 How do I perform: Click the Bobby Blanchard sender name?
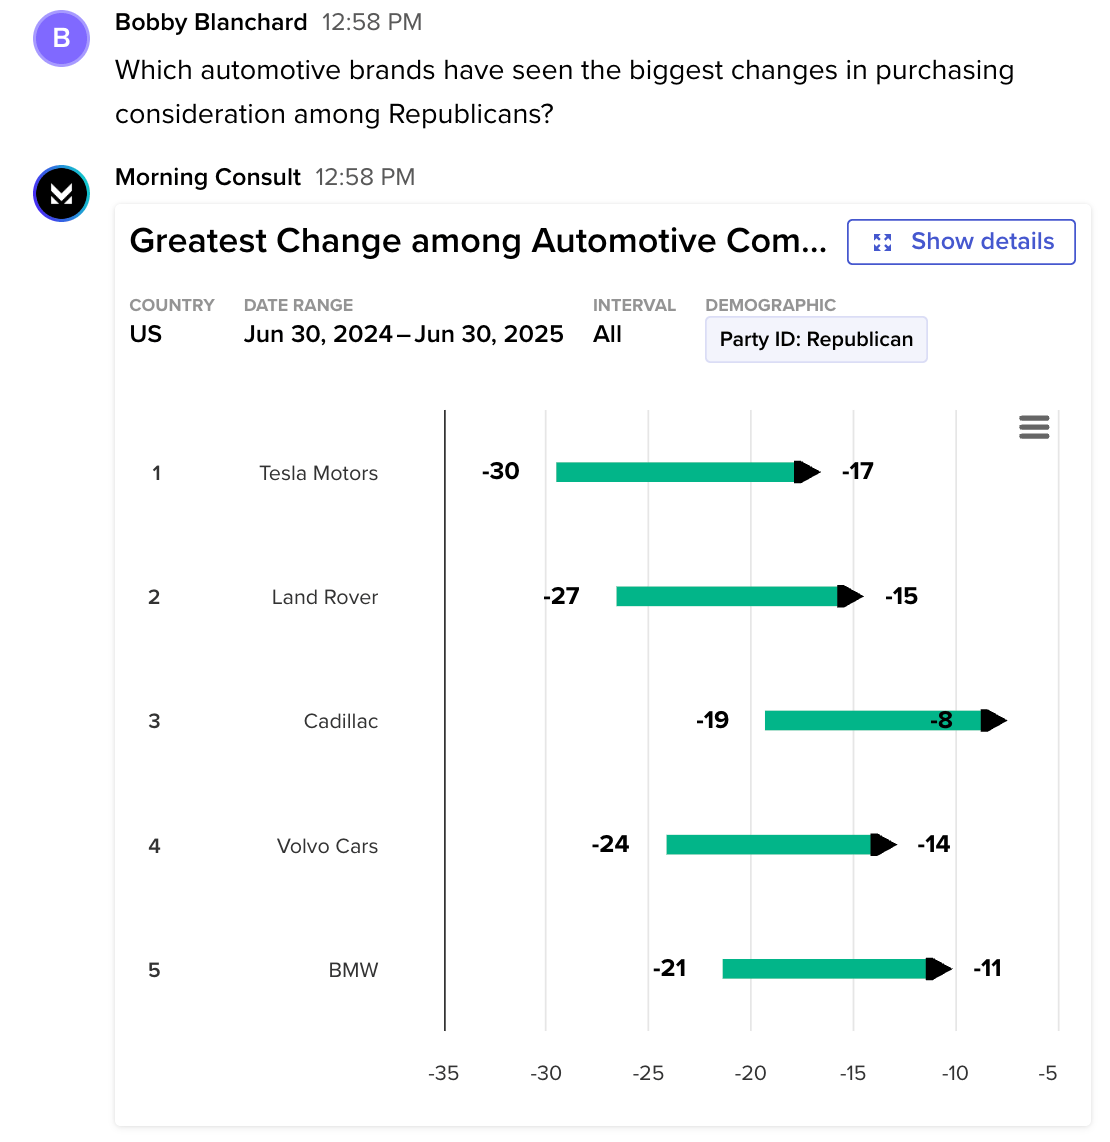211,22
